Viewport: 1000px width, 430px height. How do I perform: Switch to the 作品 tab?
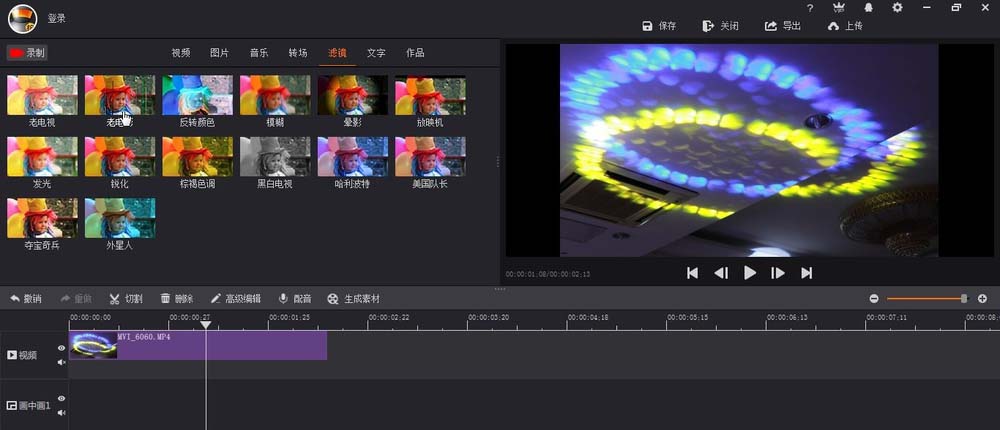coord(415,53)
